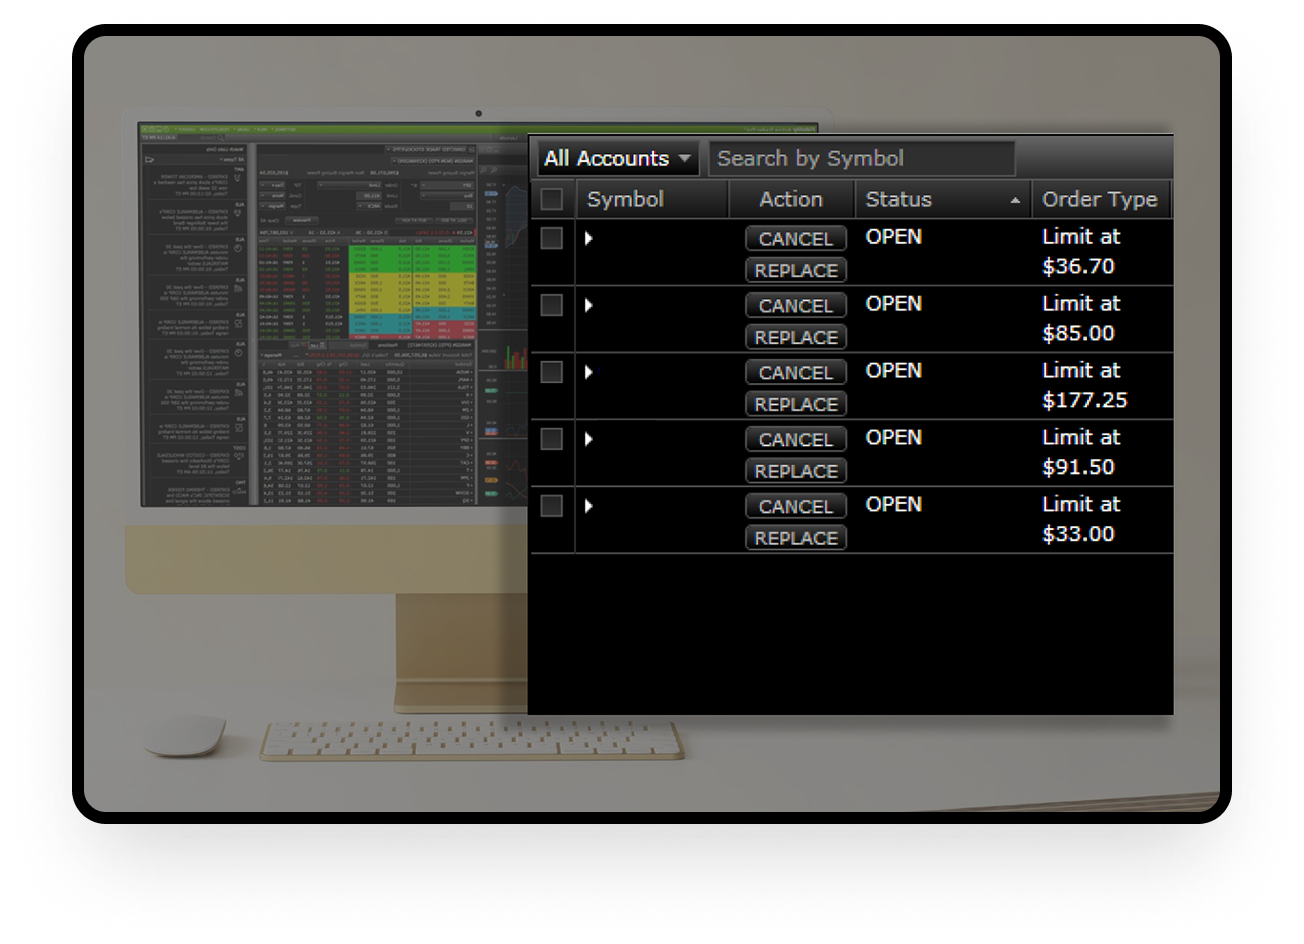The image size is (1304, 944).
Task: Check the box for $177.25 limit order
Action: 551,372
